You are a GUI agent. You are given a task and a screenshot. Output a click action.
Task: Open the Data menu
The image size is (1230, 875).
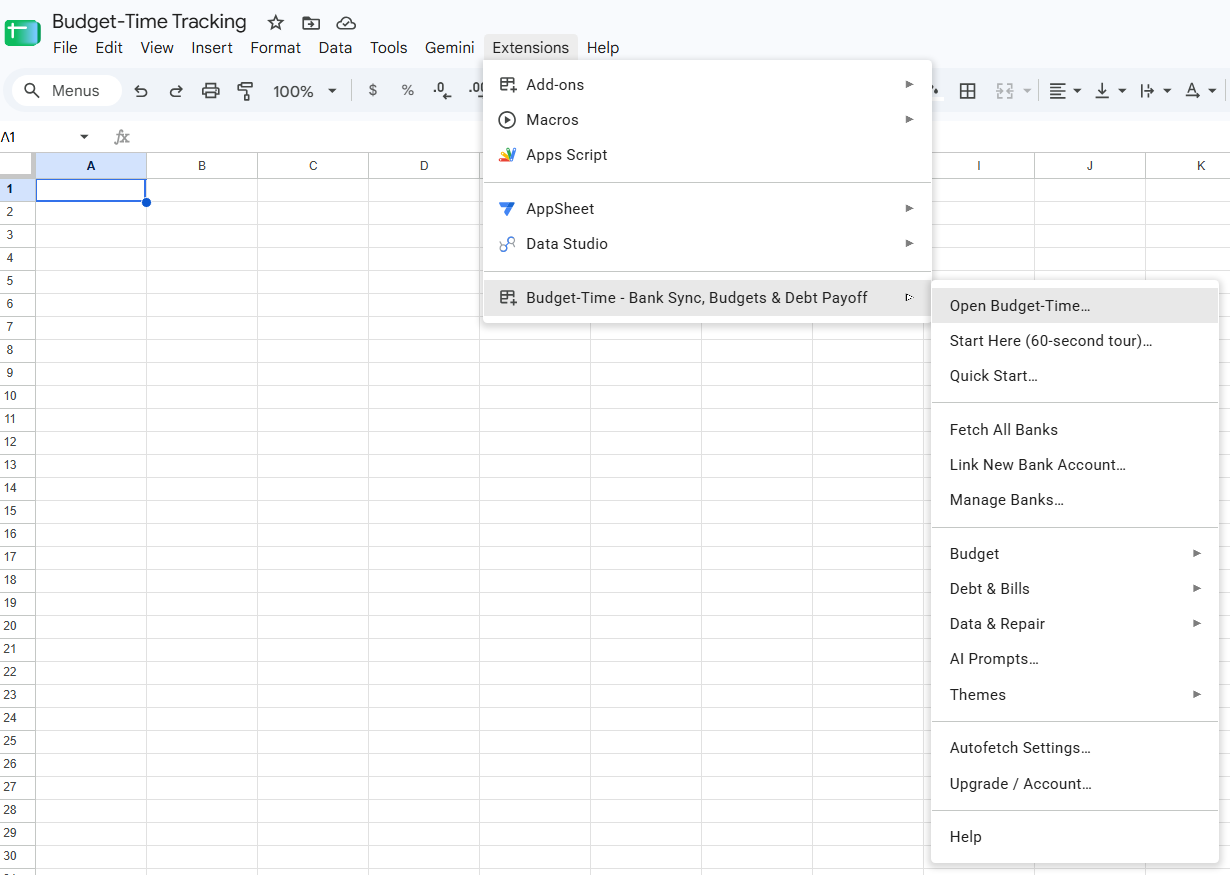[x=335, y=48]
